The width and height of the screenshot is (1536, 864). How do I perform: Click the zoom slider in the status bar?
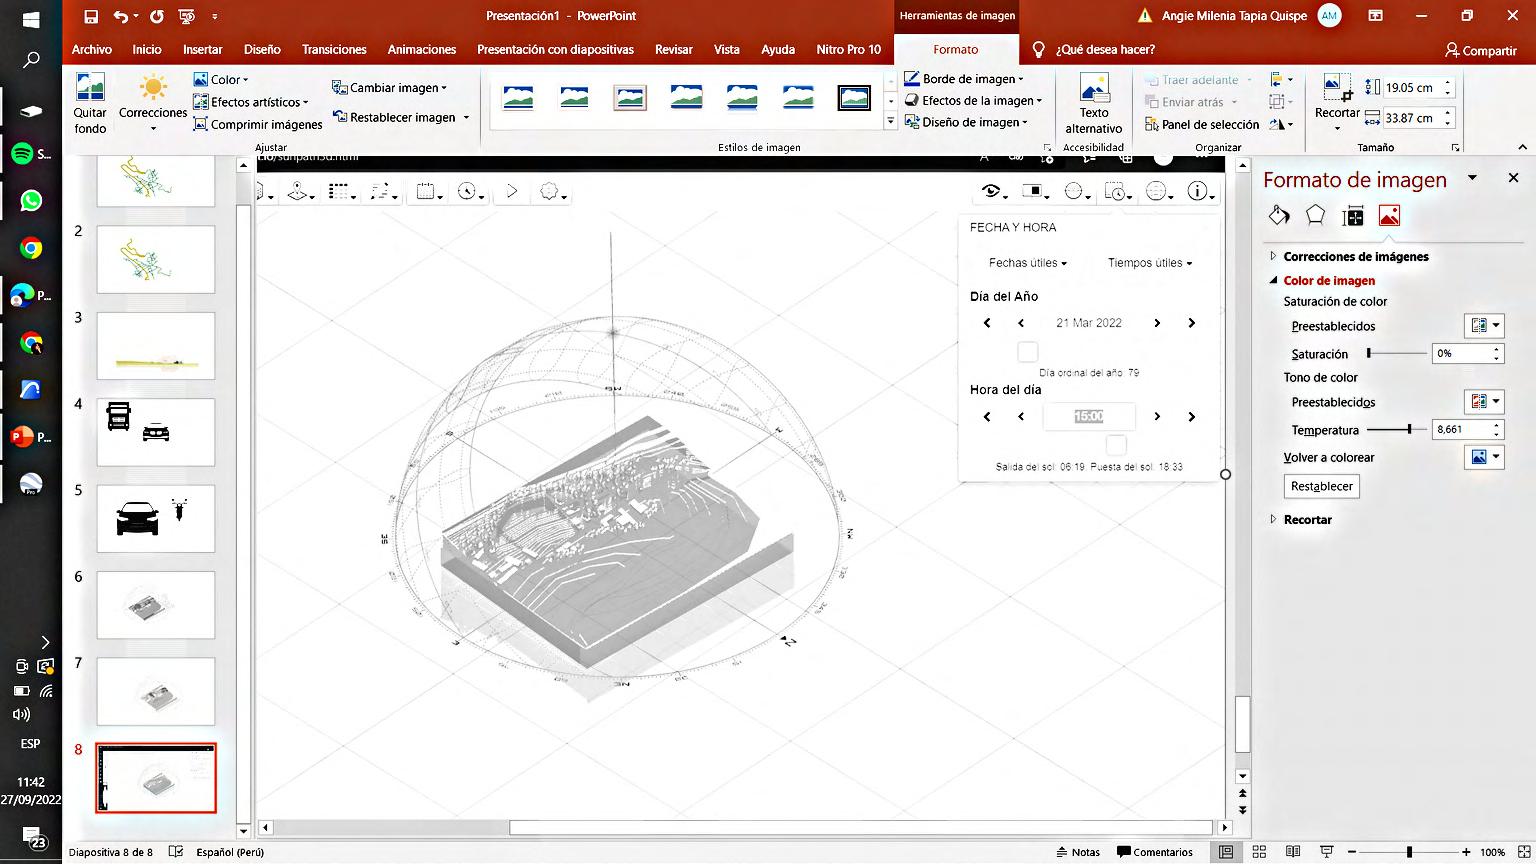1409,852
